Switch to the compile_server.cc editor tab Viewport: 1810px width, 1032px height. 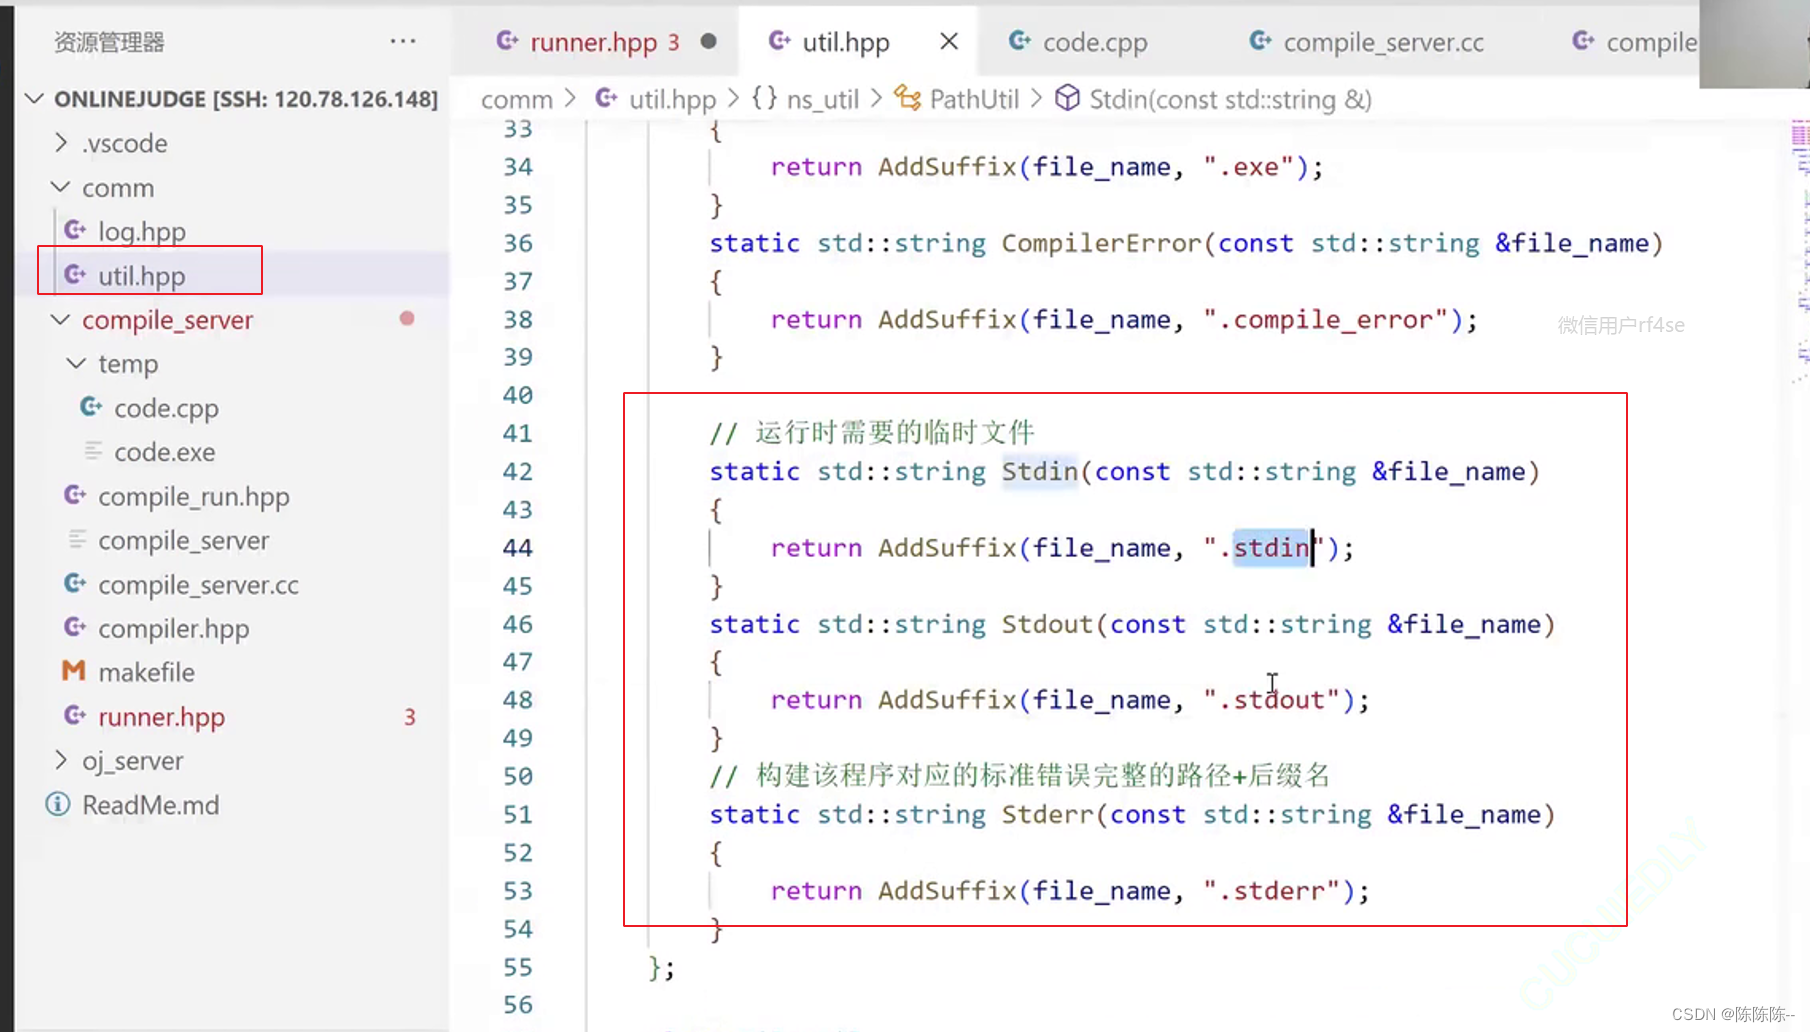[1383, 42]
